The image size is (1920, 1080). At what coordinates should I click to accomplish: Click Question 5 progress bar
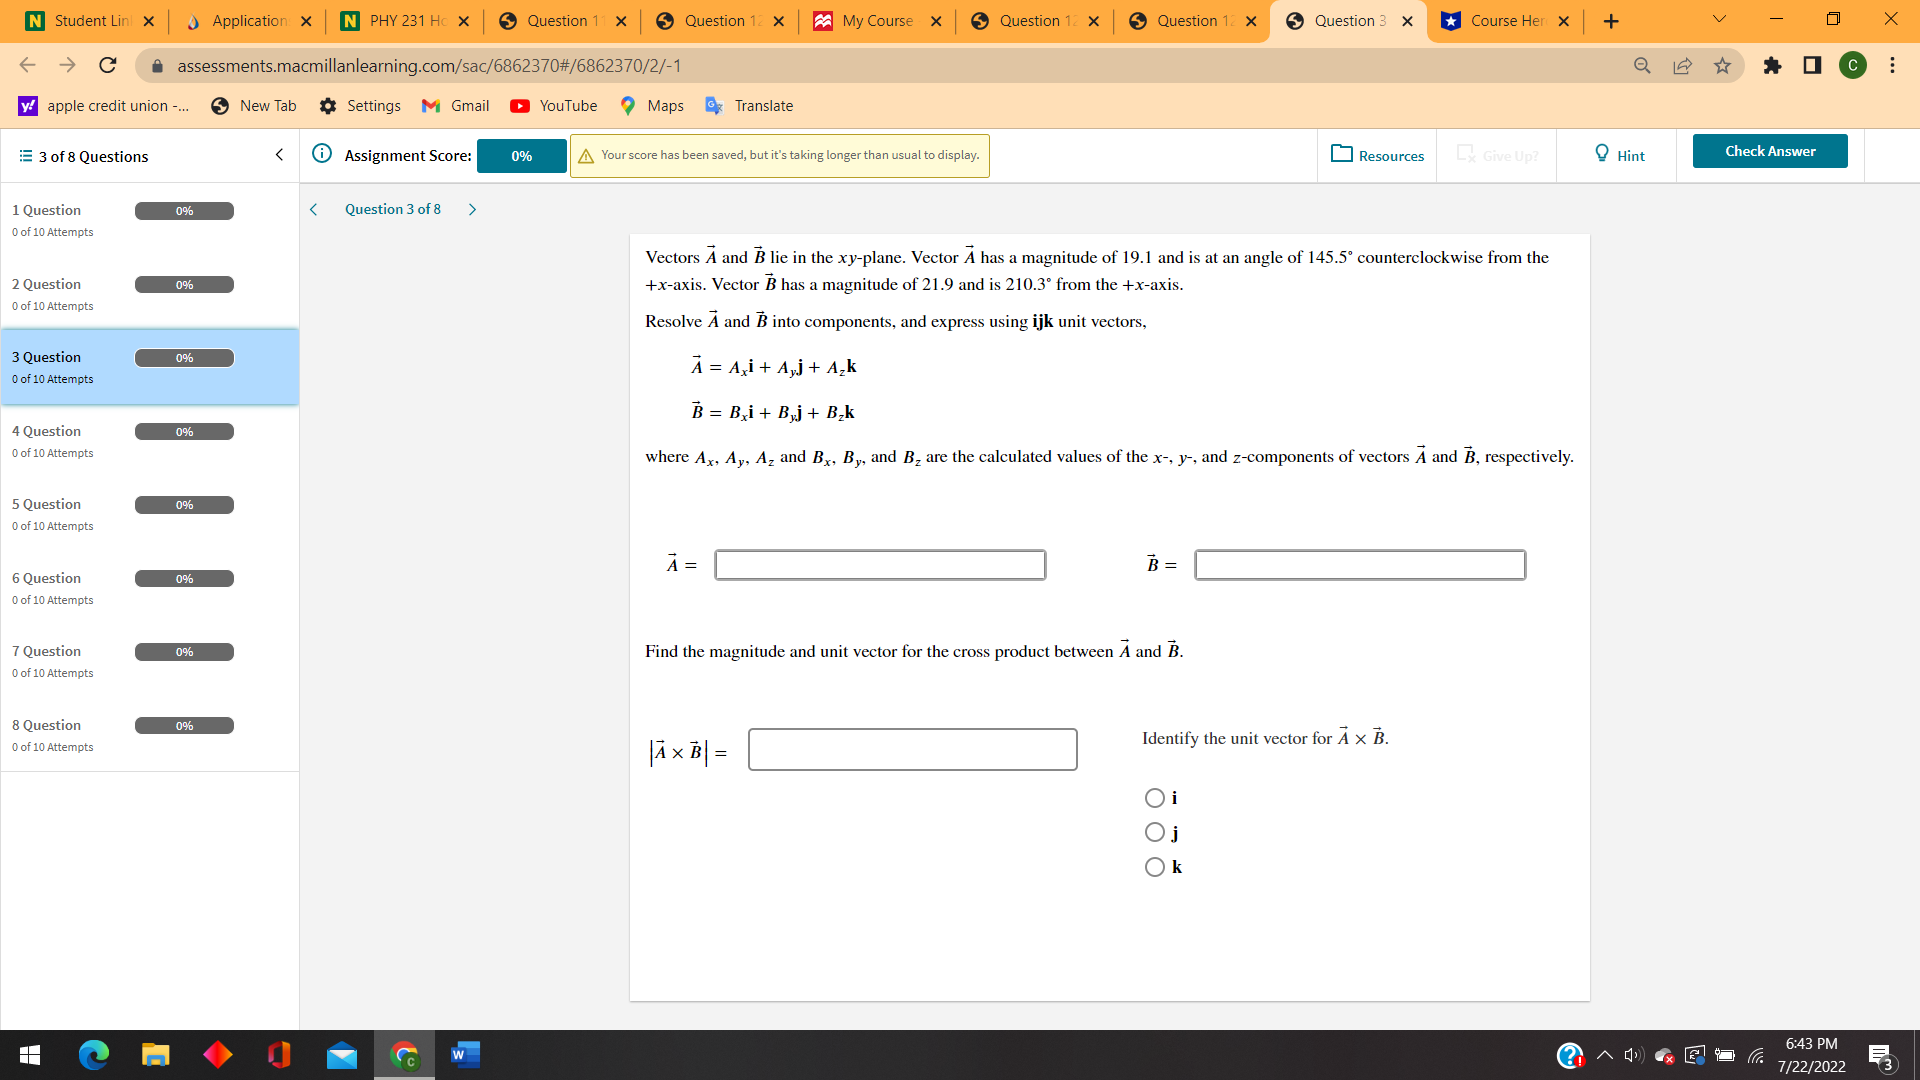(184, 505)
